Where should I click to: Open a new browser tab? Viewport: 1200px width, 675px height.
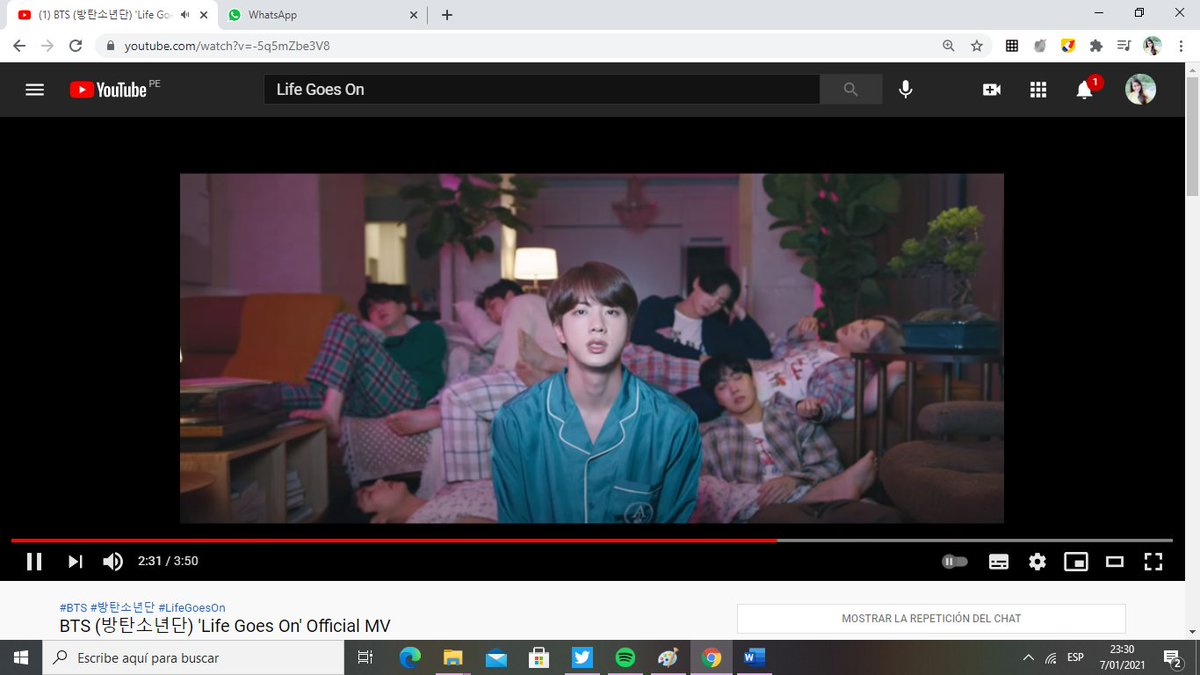point(446,15)
